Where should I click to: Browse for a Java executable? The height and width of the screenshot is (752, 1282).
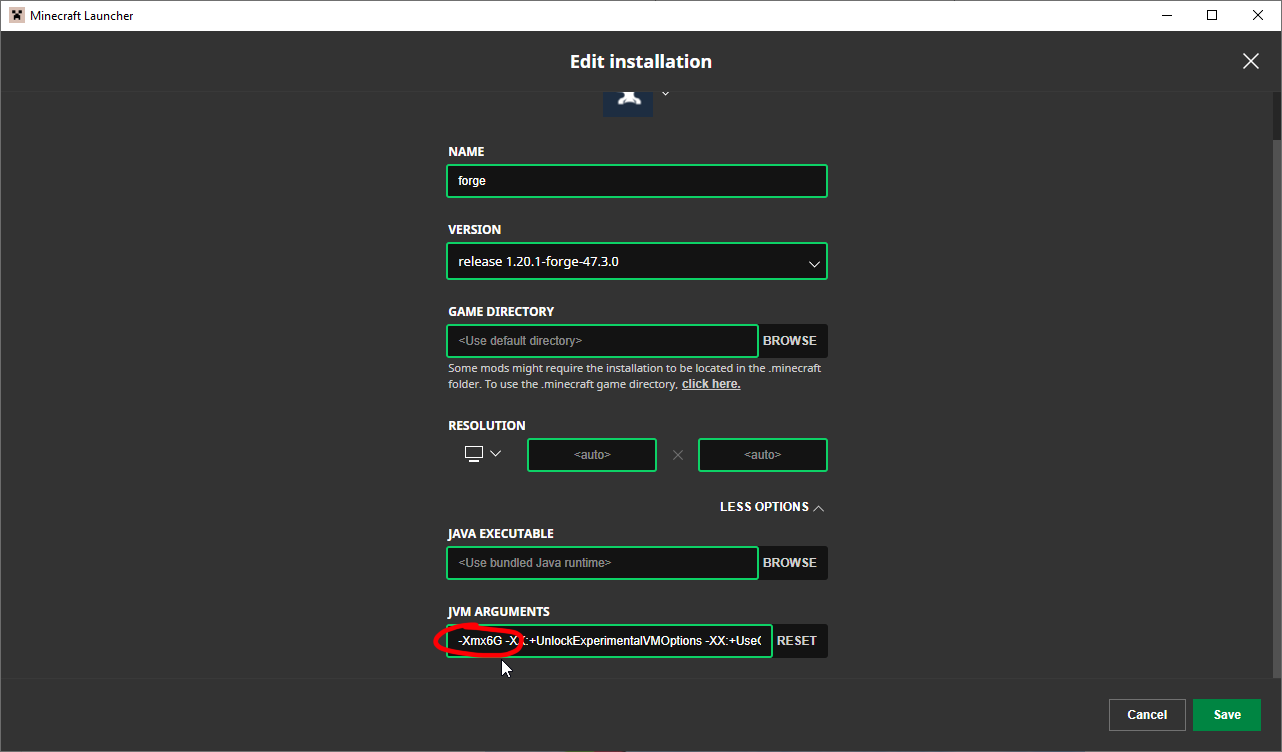(x=790, y=563)
